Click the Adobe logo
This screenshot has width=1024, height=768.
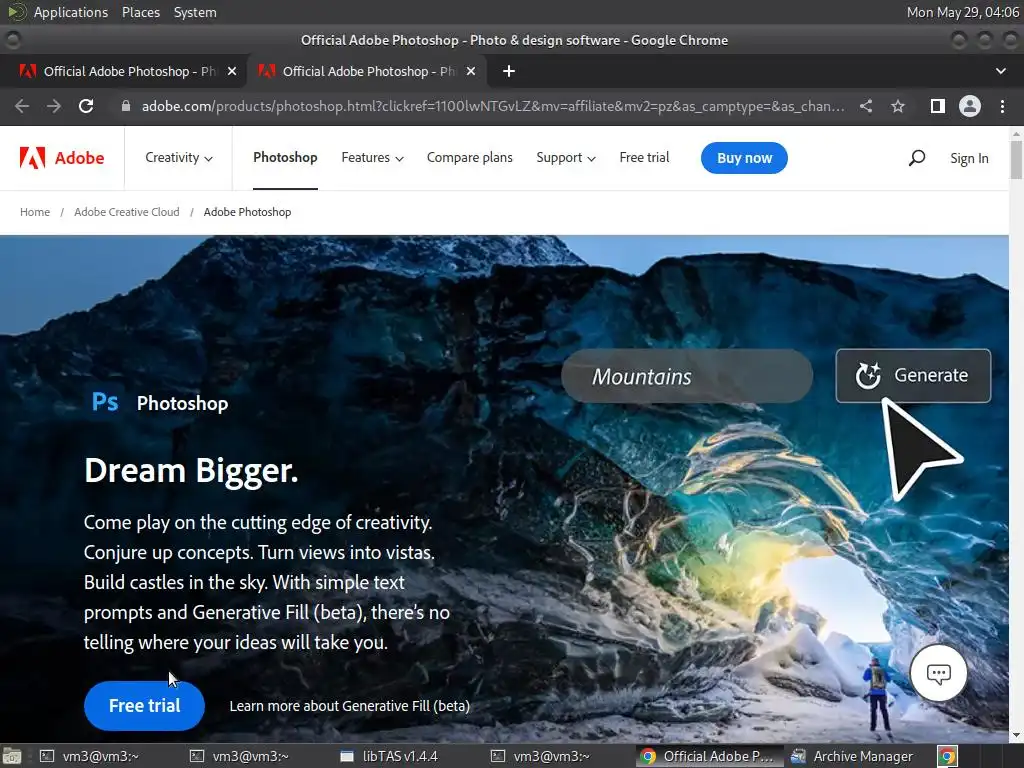pyautogui.click(x=62, y=158)
